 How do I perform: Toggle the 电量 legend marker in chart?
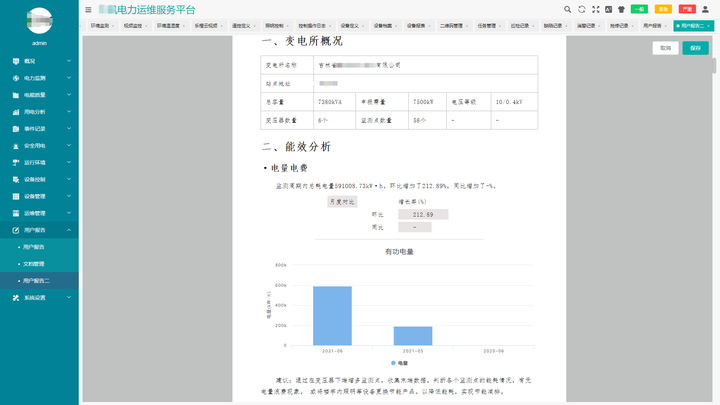[x=393, y=363]
